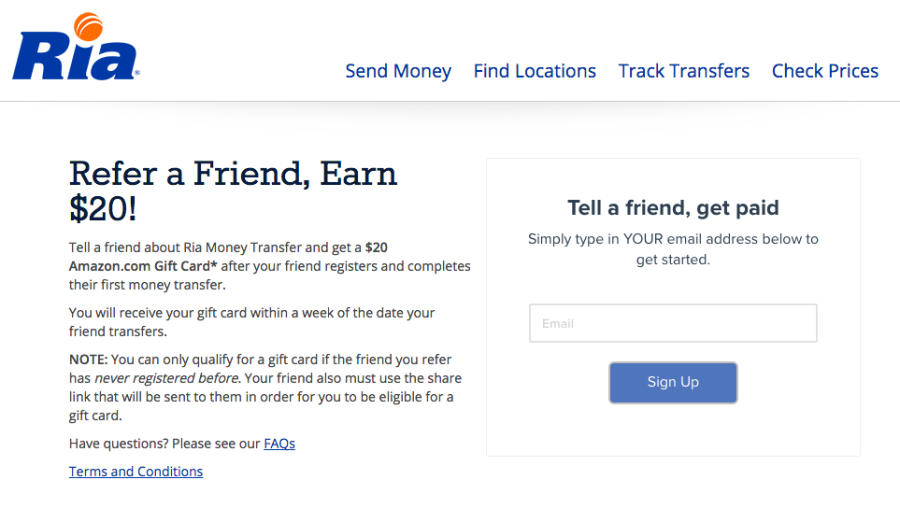The image size is (900, 508).
Task: Open Terms and Conditions link
Action: (x=136, y=471)
